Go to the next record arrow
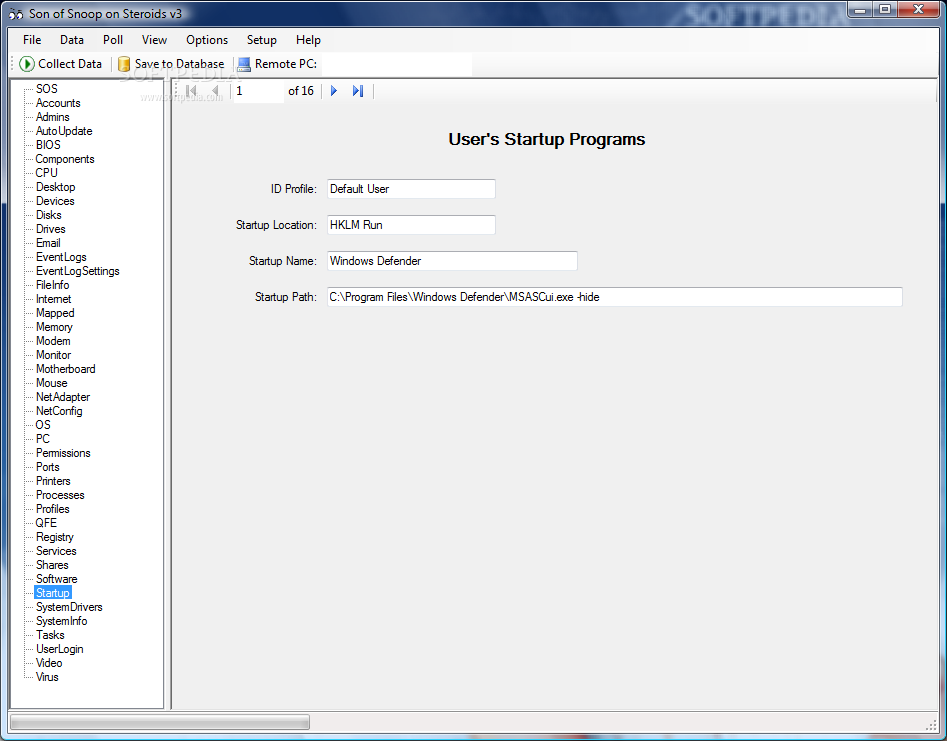 click(334, 91)
